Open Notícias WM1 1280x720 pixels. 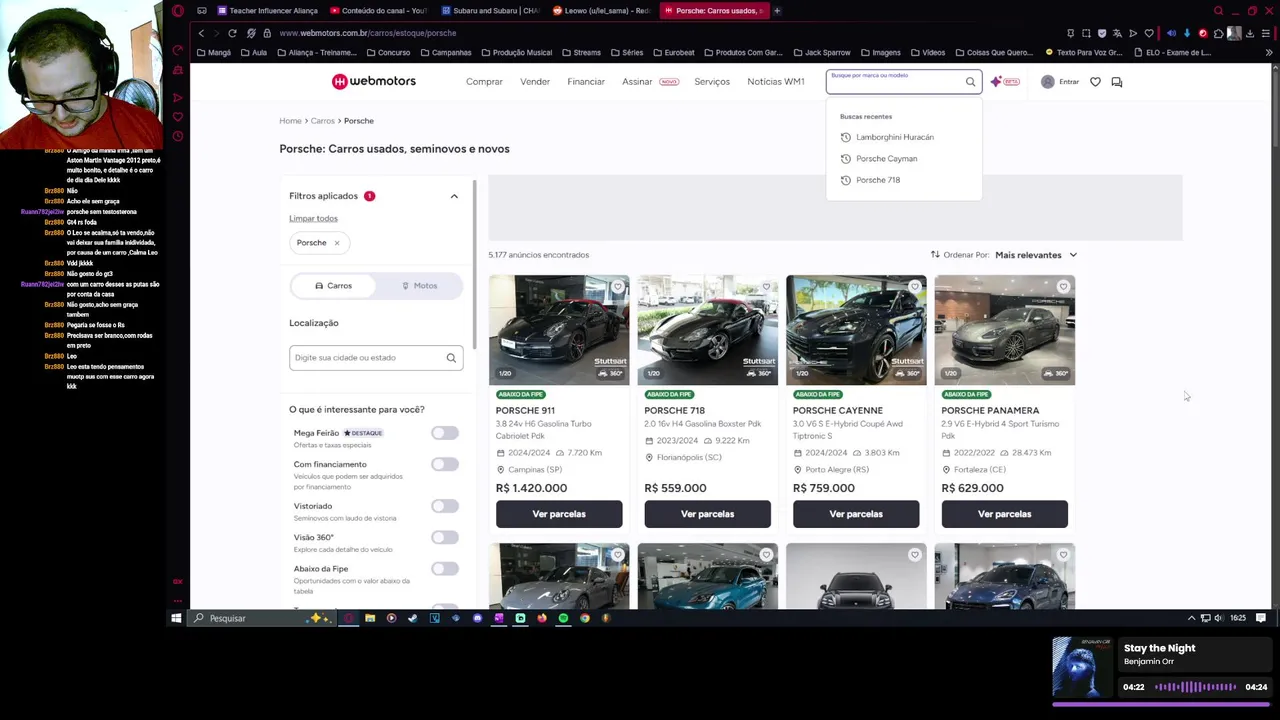pos(776,82)
